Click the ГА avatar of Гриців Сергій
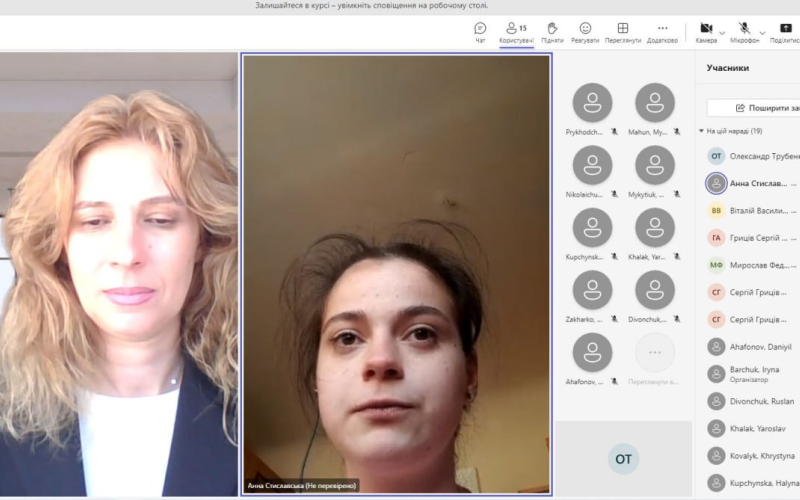 tap(716, 238)
